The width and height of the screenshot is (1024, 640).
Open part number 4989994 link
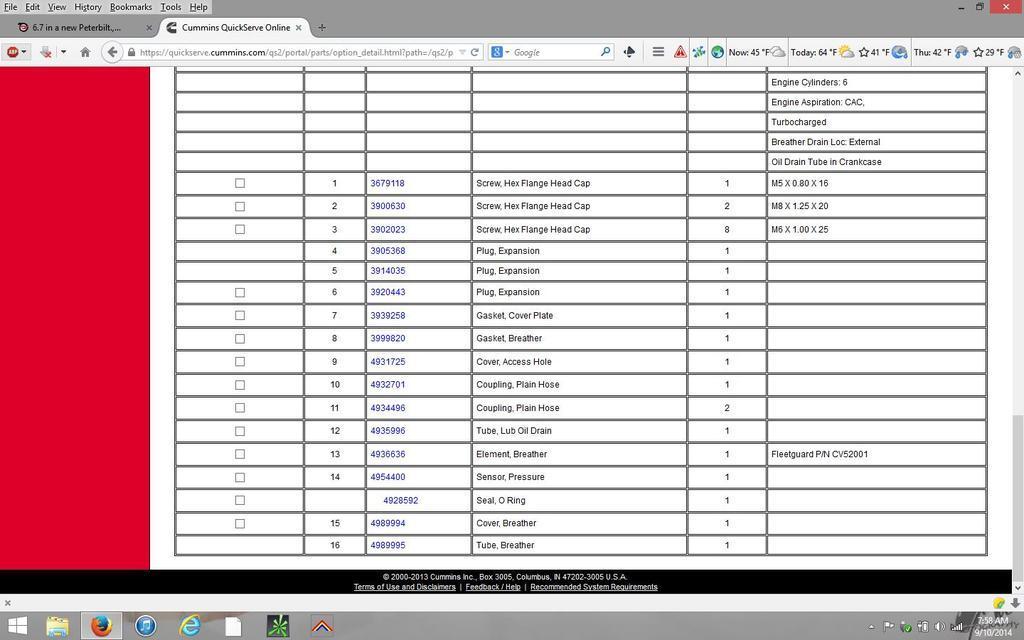pyautogui.click(x=388, y=523)
